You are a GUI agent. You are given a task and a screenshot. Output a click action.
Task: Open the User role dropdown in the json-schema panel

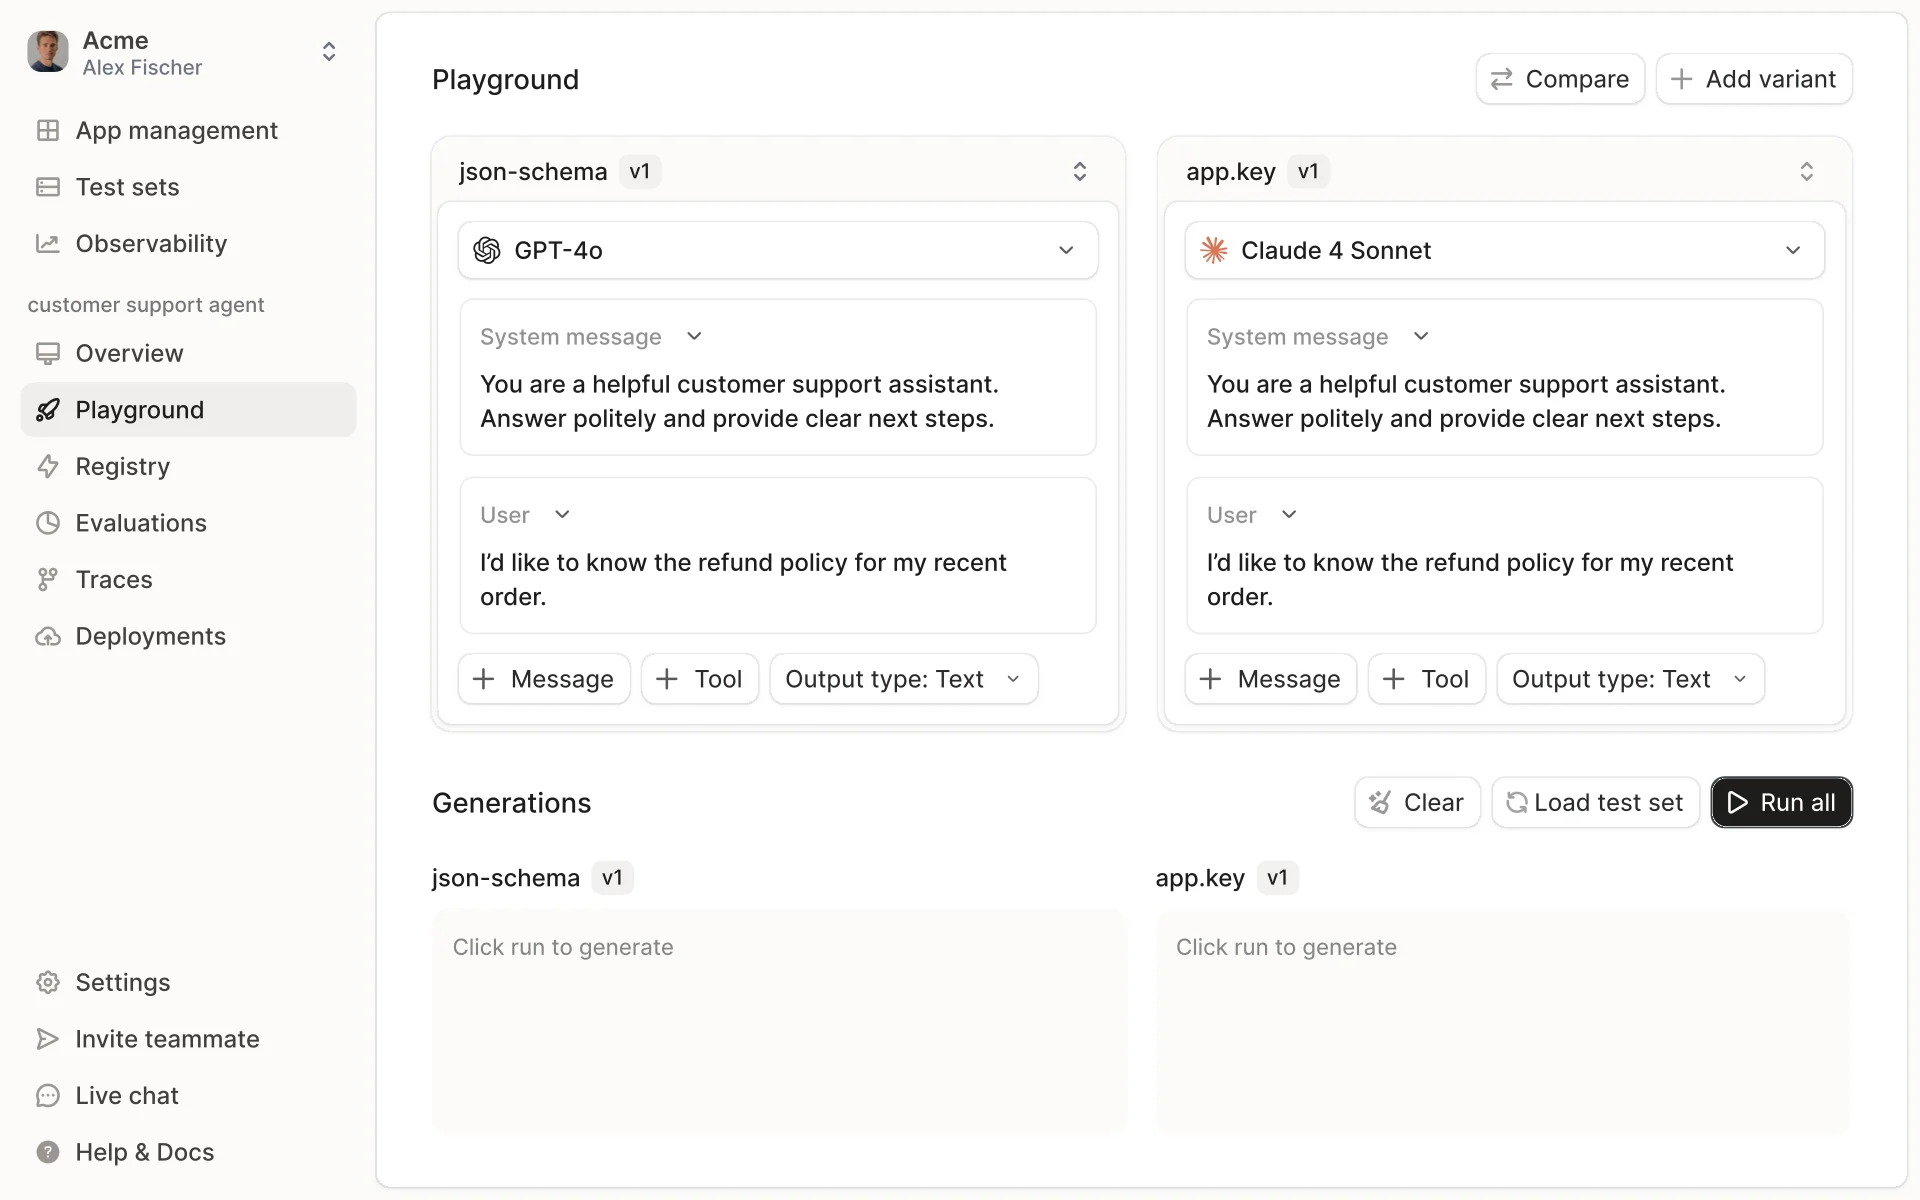pos(561,514)
